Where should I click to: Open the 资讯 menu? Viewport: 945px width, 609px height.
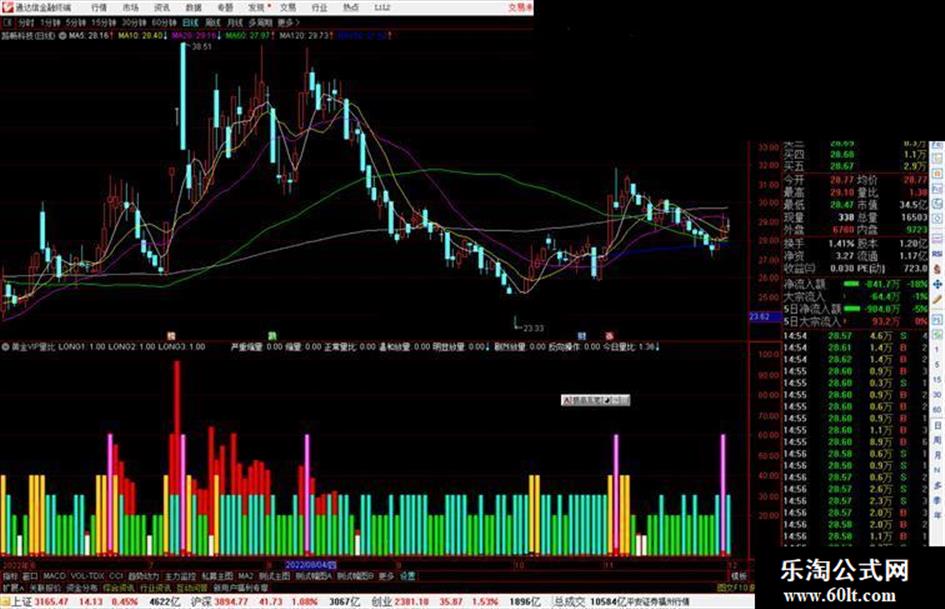[162, 7]
